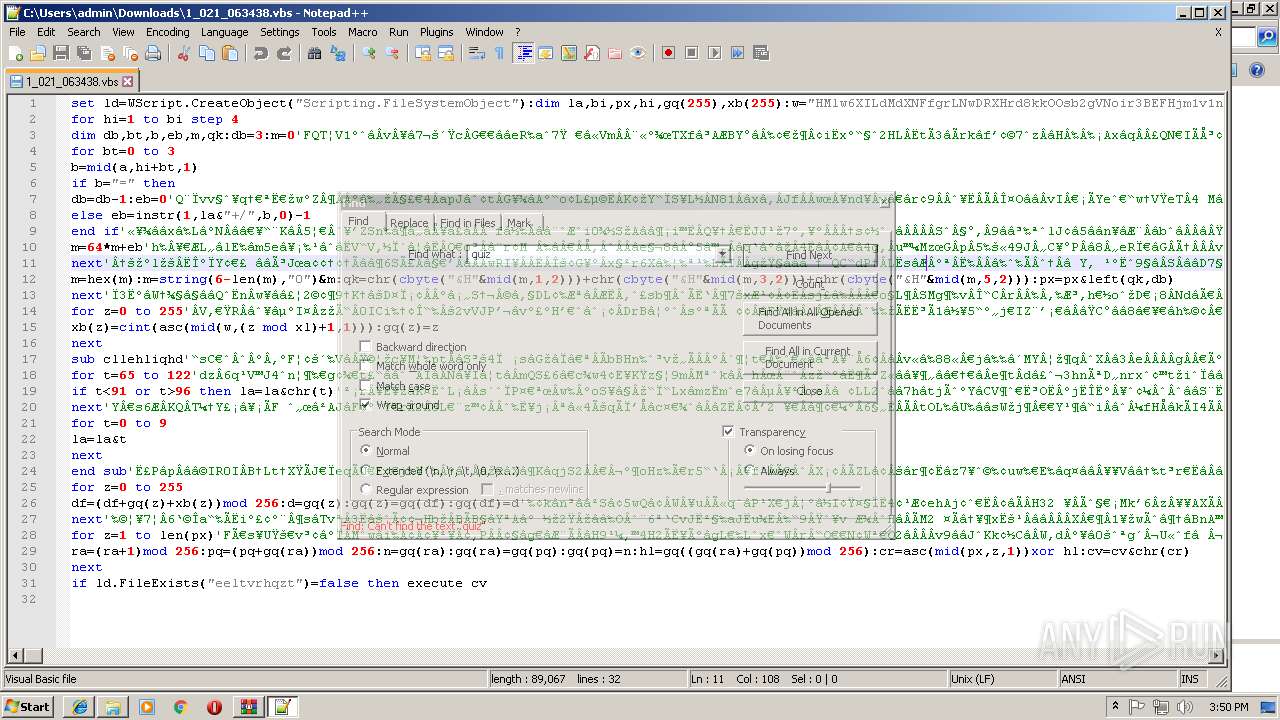Show all characters with pilcrow icon
This screenshot has height=720, width=1280.
click(499, 53)
